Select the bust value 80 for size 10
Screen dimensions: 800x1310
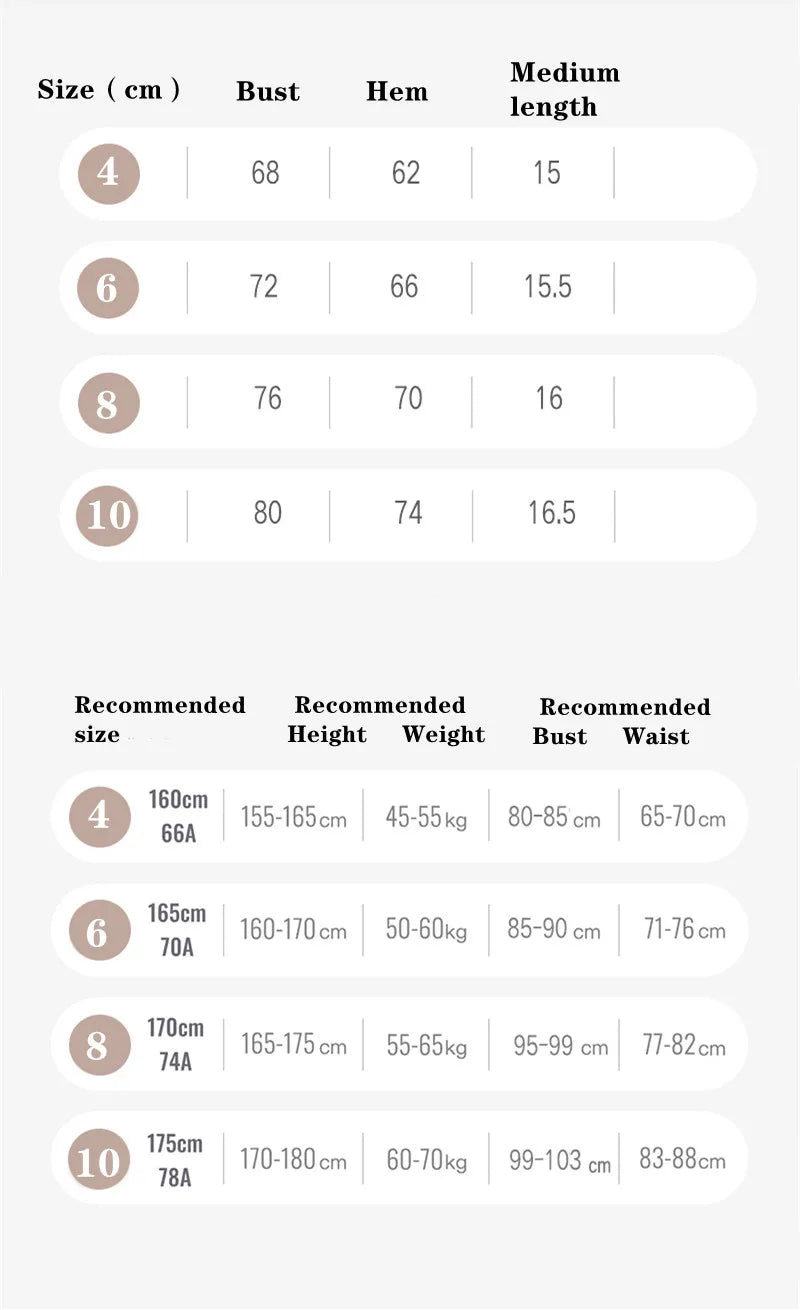[267, 514]
